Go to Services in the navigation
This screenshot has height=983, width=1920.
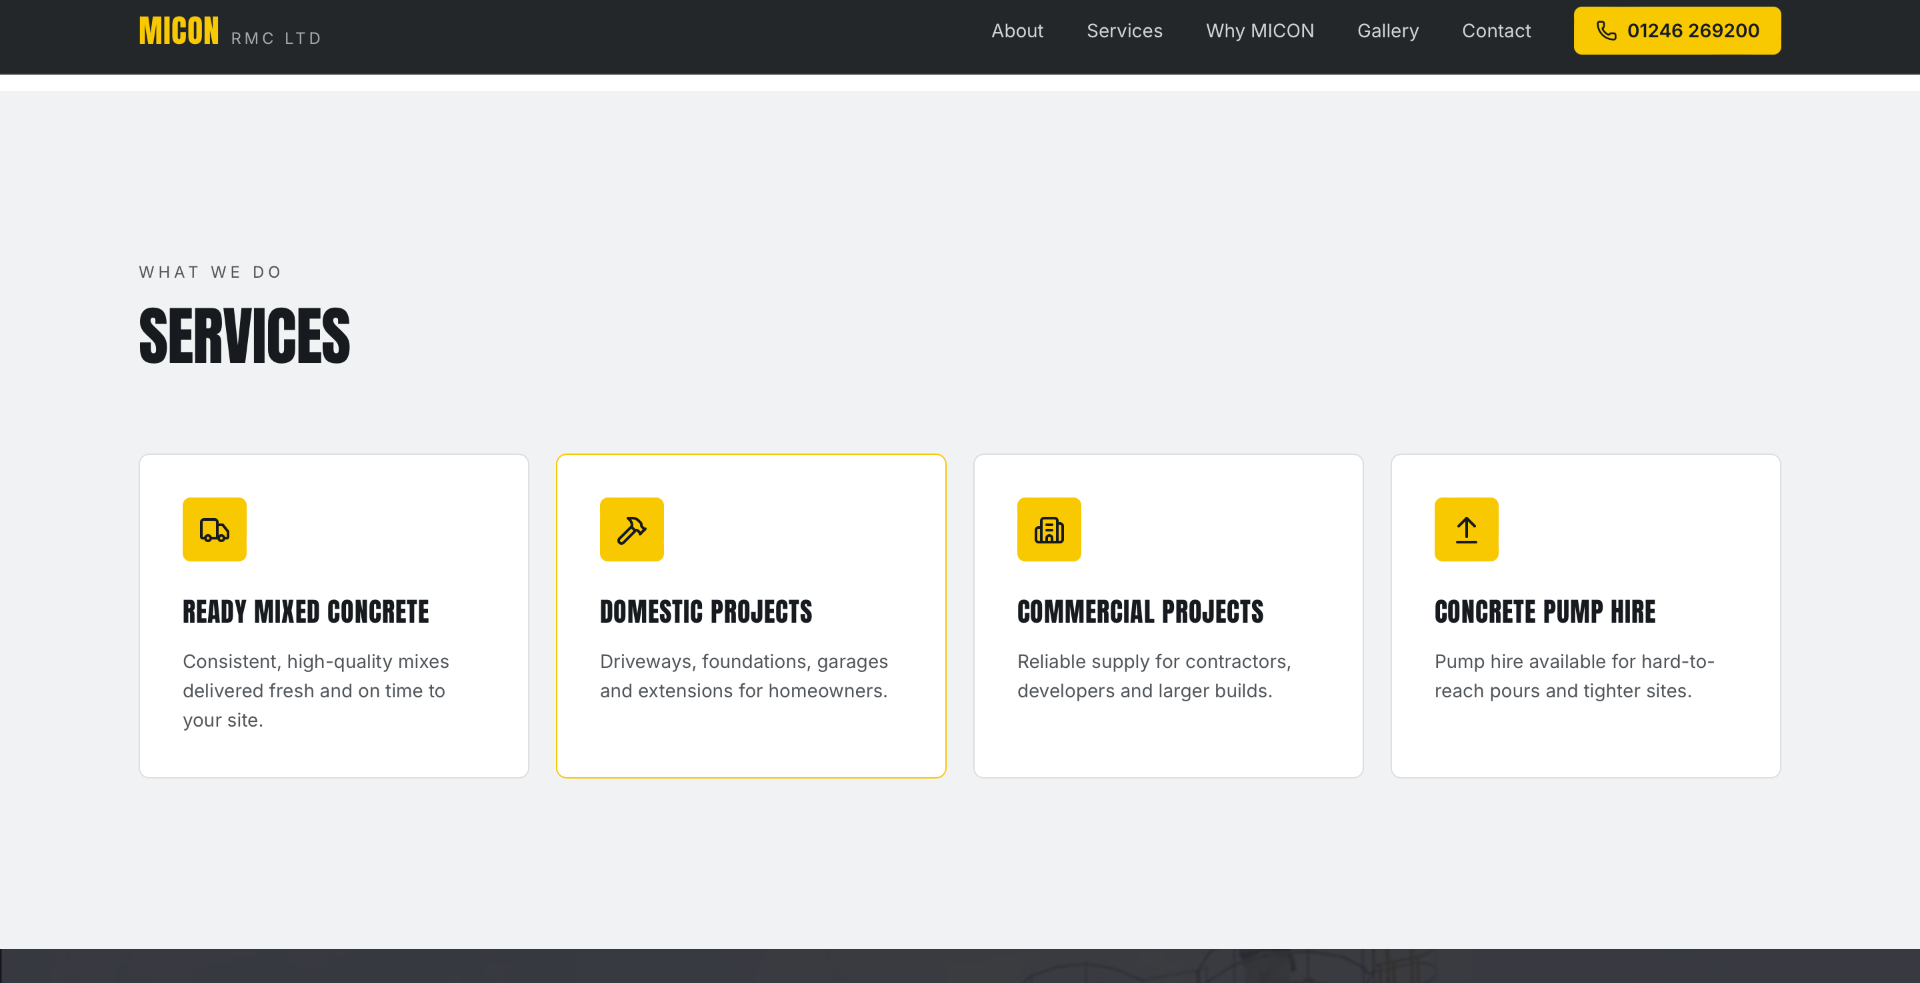point(1124,31)
